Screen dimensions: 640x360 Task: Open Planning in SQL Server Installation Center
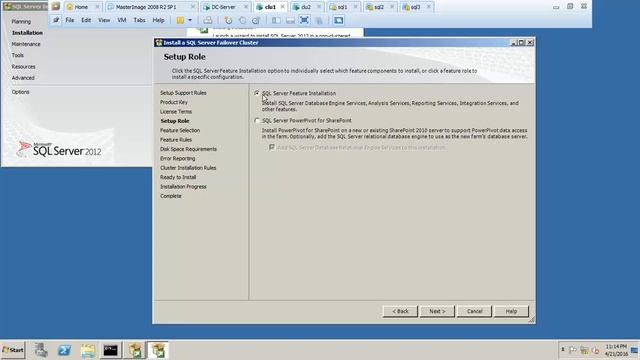pyautogui.click(x=21, y=21)
